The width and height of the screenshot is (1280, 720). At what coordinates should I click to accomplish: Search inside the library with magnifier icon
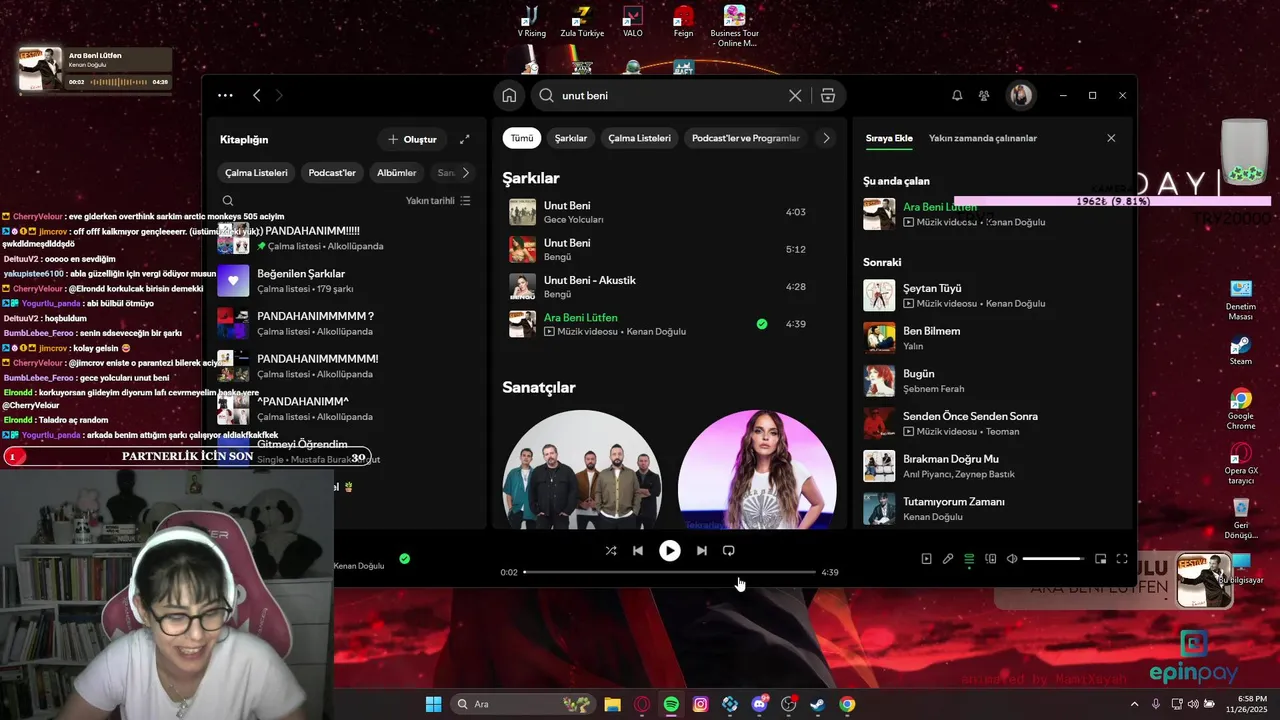(x=228, y=201)
